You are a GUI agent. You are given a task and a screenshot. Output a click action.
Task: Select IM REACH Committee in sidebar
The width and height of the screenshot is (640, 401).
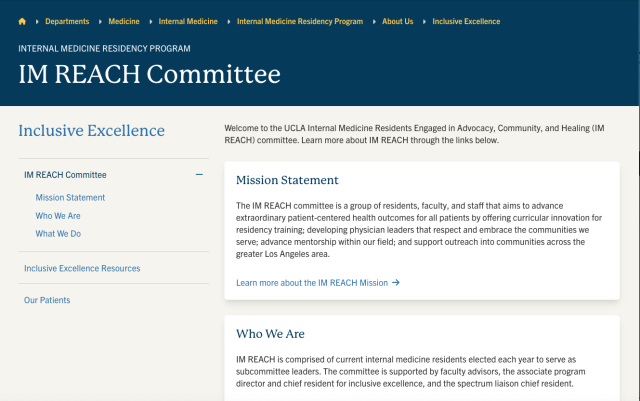pyautogui.click(x=65, y=175)
